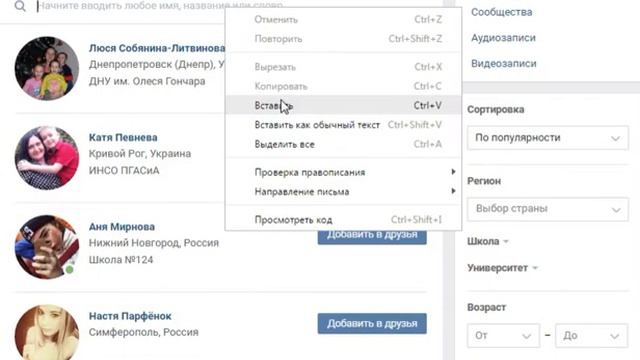Add Настя Парфёнок to friends
Screen dimensions: 640x360
(372, 324)
